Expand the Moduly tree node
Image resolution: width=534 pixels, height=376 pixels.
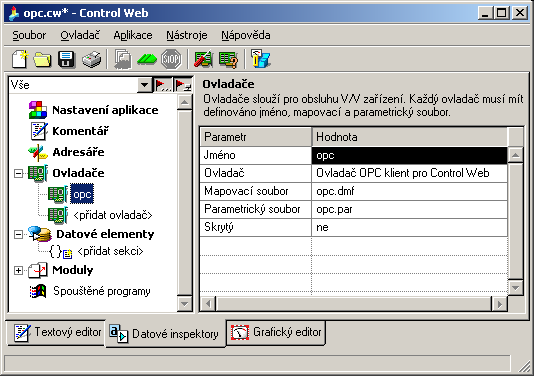pyautogui.click(x=18, y=270)
